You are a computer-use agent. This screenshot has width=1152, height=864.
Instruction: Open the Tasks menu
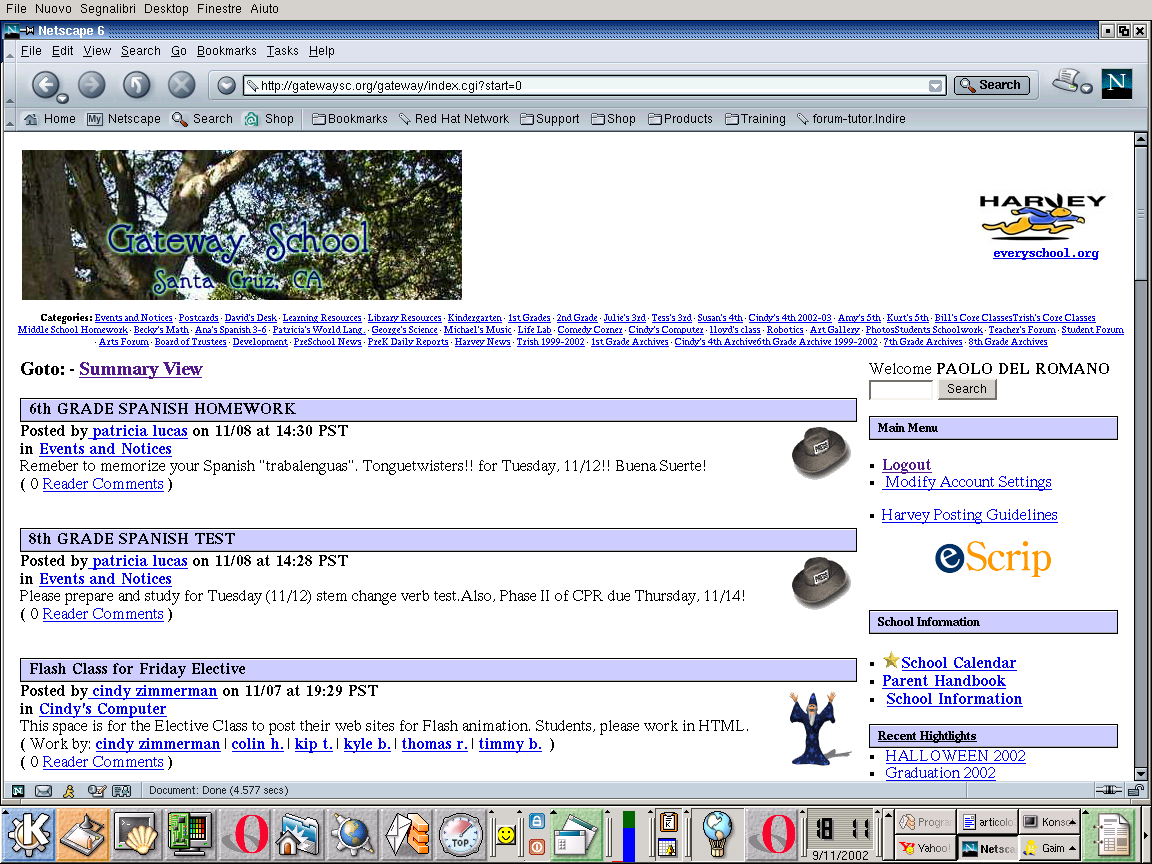coord(282,51)
